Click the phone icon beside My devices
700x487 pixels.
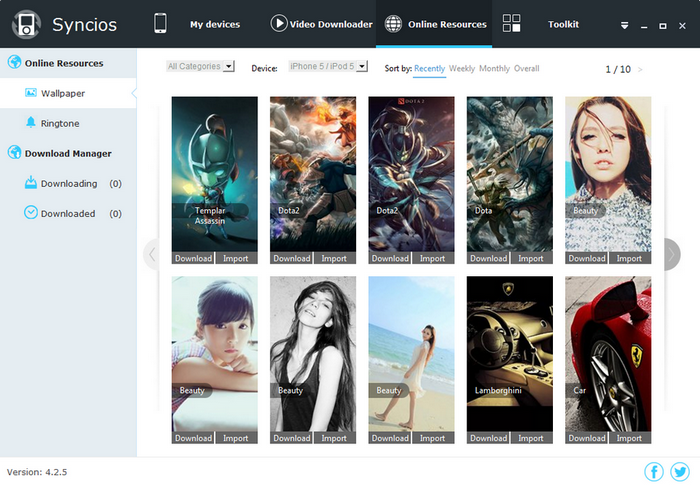[160, 23]
